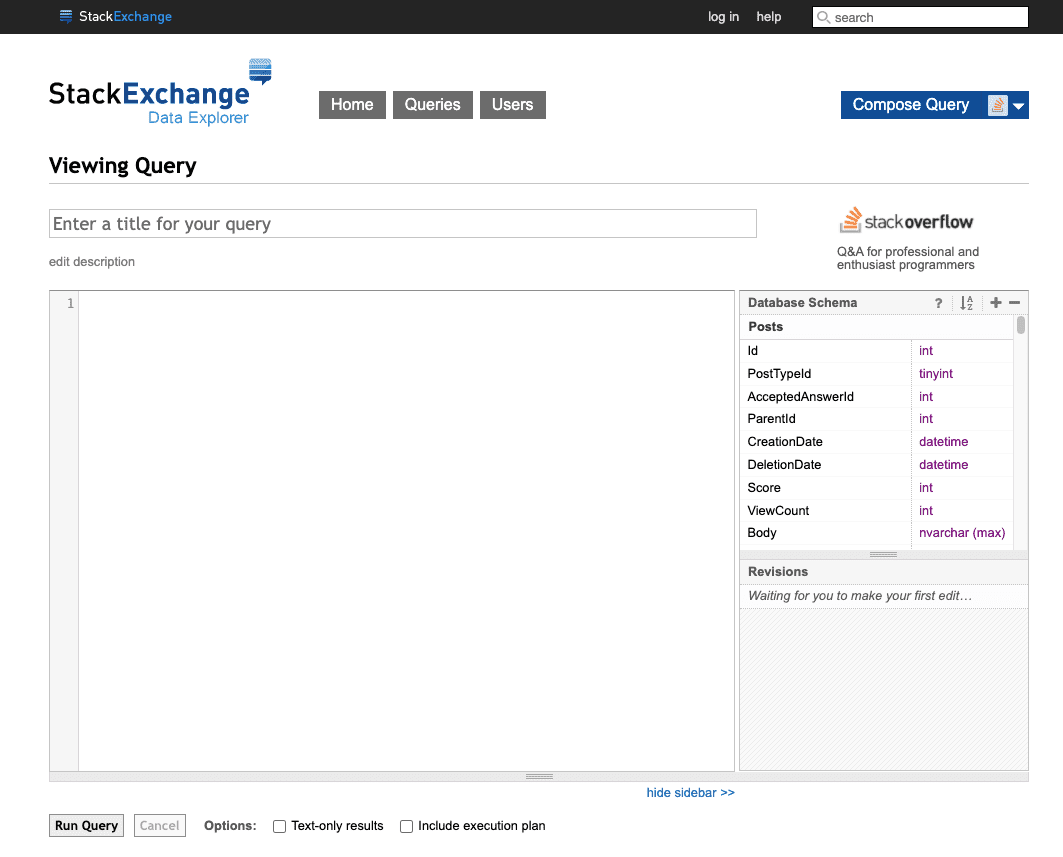Click the tinyint type label
The width and height of the screenshot is (1063, 857).
936,374
